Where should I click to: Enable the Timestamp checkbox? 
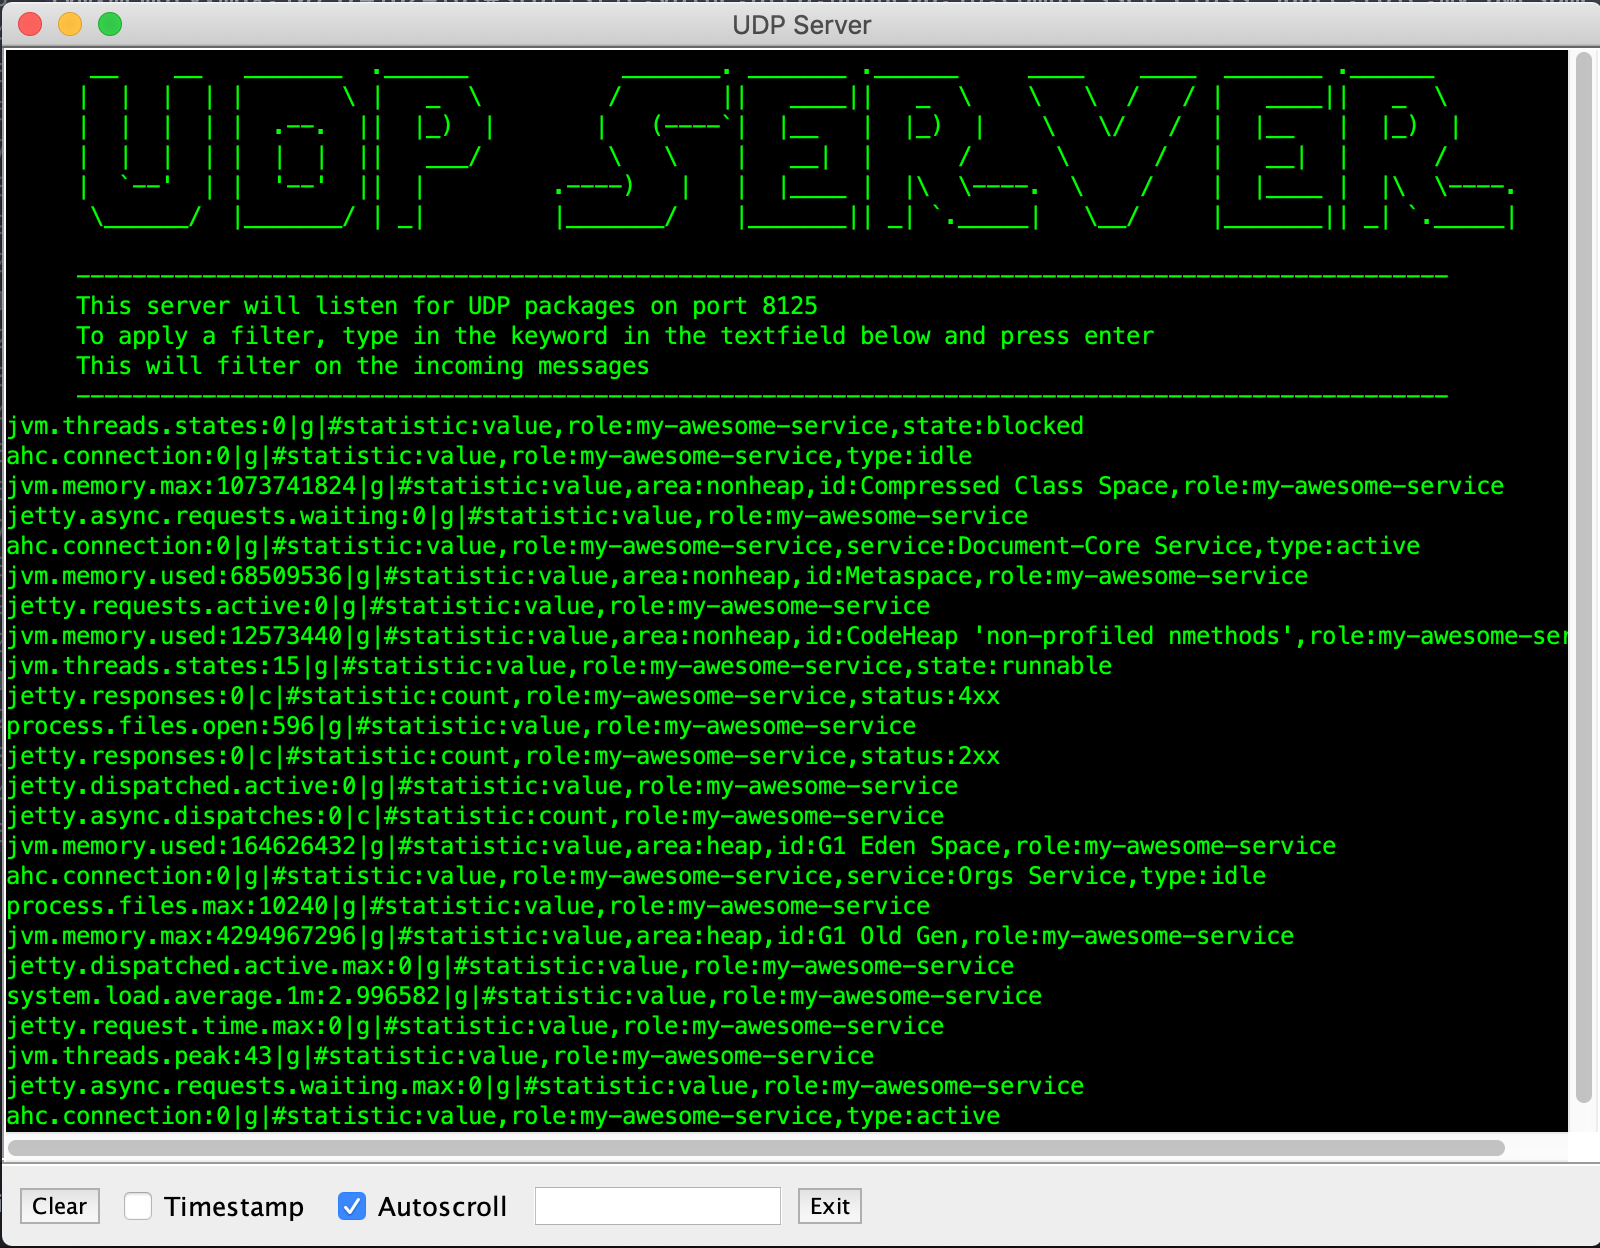click(x=138, y=1206)
